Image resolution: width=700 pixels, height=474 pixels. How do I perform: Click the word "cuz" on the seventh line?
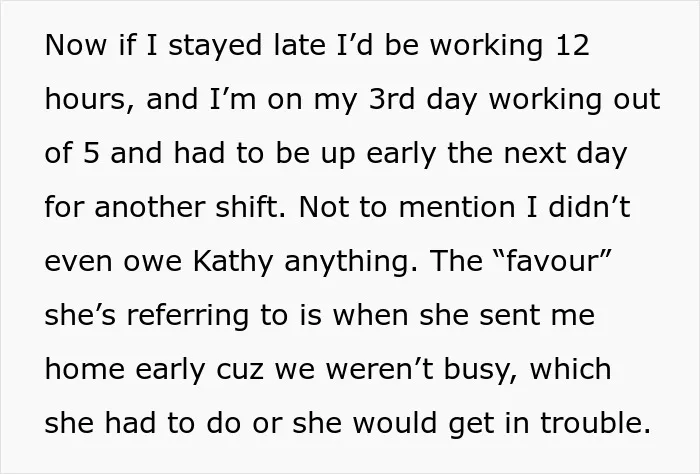[x=240, y=371]
